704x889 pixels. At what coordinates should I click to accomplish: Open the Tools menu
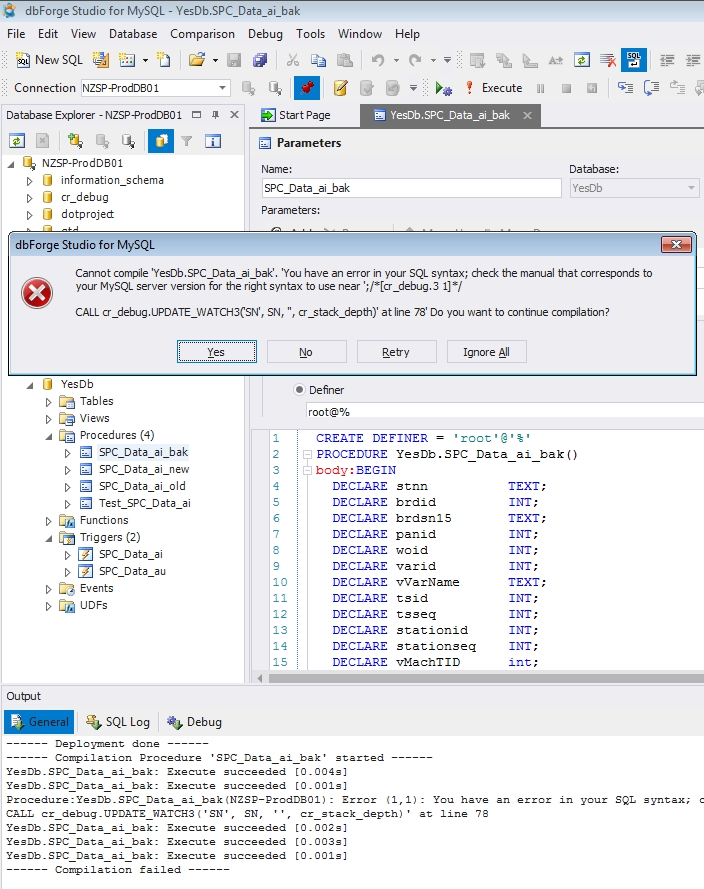coord(310,33)
